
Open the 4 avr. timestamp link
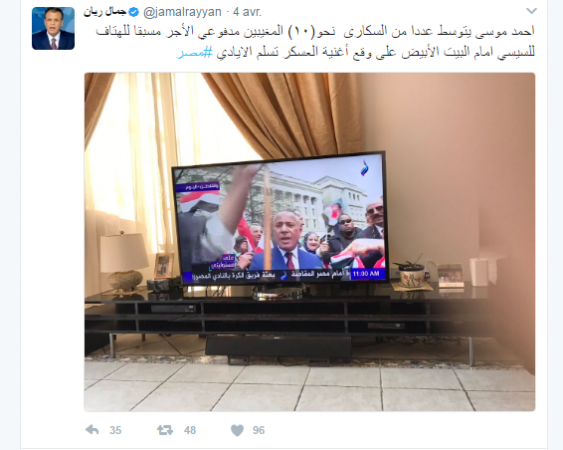pyautogui.click(x=247, y=13)
